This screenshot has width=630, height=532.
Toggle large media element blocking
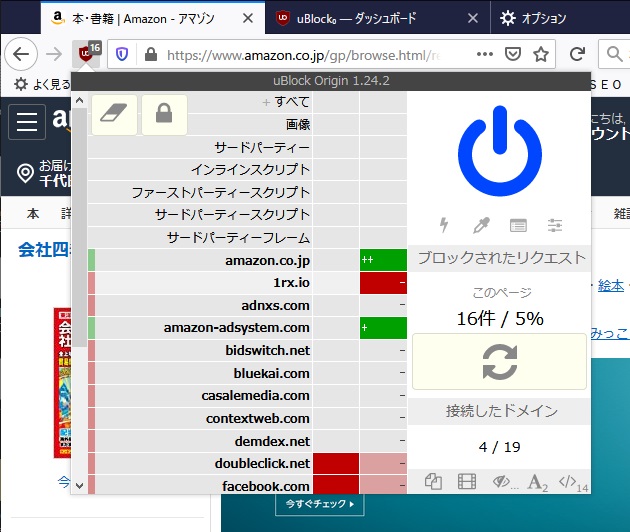[467, 481]
